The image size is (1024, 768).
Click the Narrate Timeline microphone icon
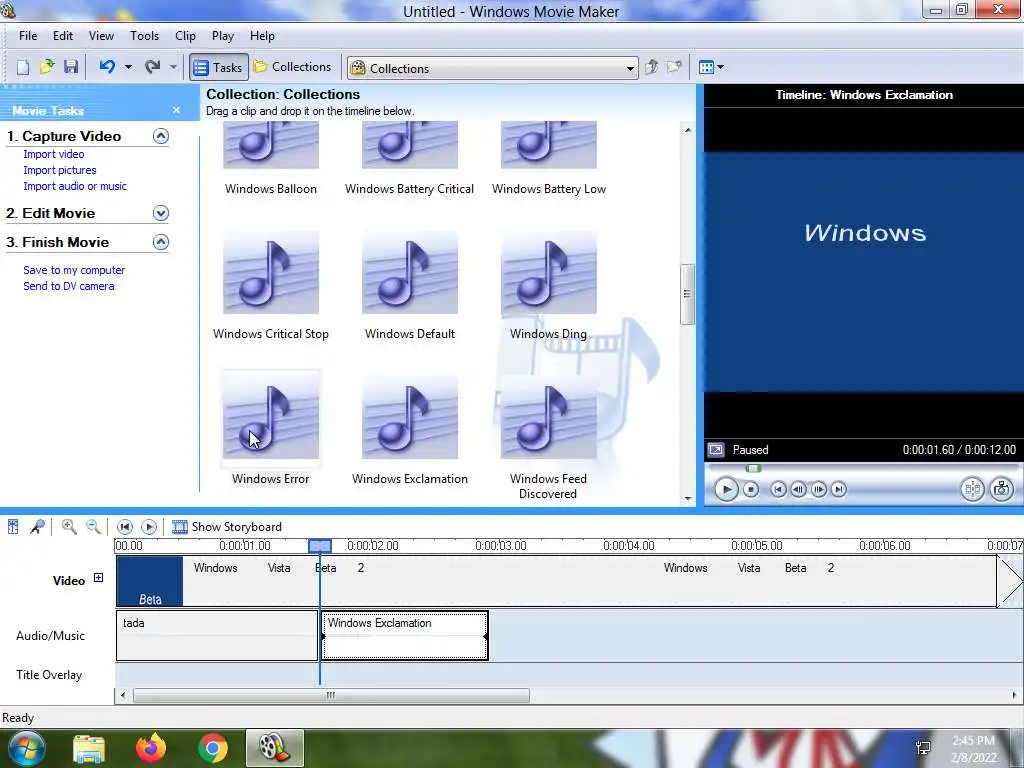coord(37,526)
